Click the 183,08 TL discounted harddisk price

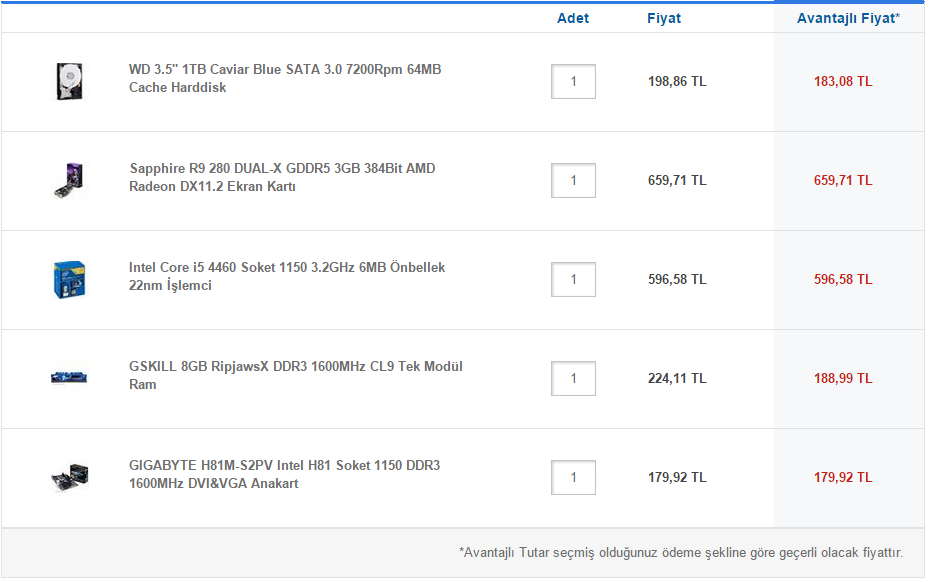843,82
